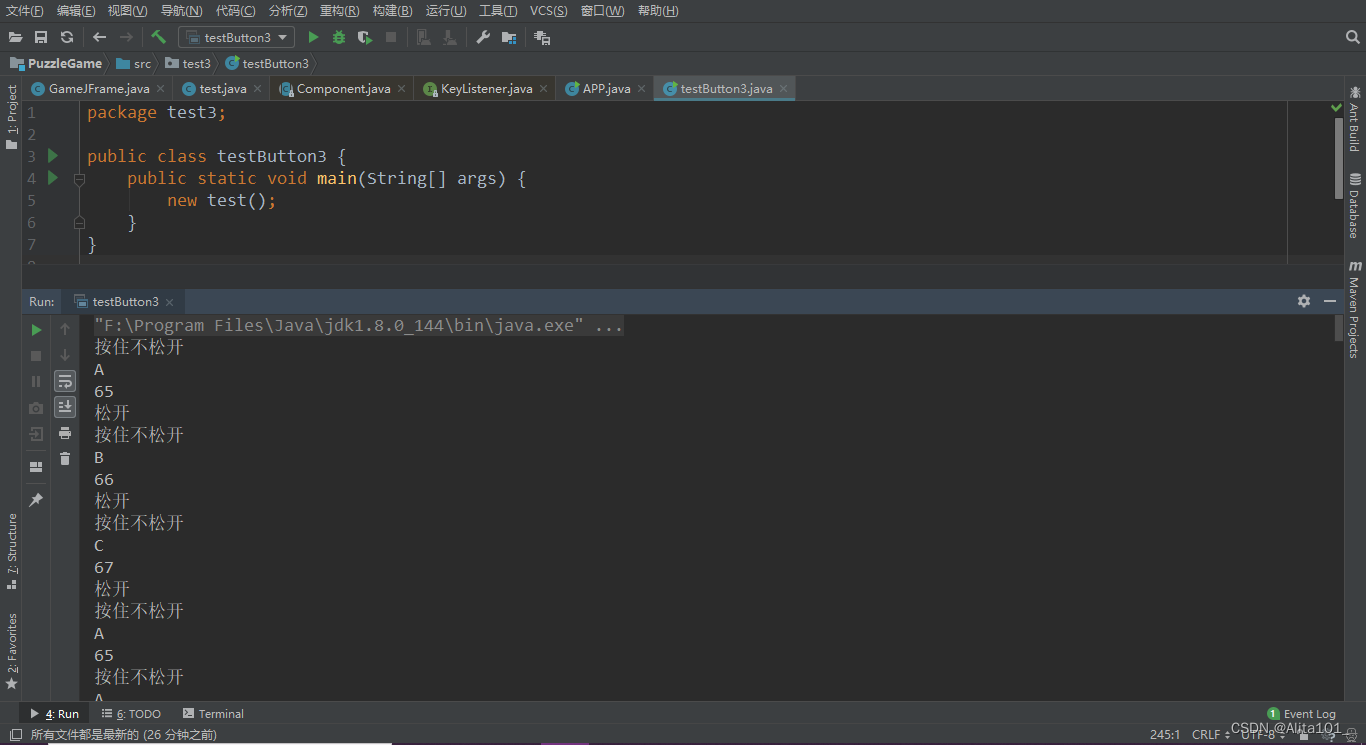Image resolution: width=1366 pixels, height=745 pixels.
Task: Navigate back with the left arrow
Action: point(99,37)
